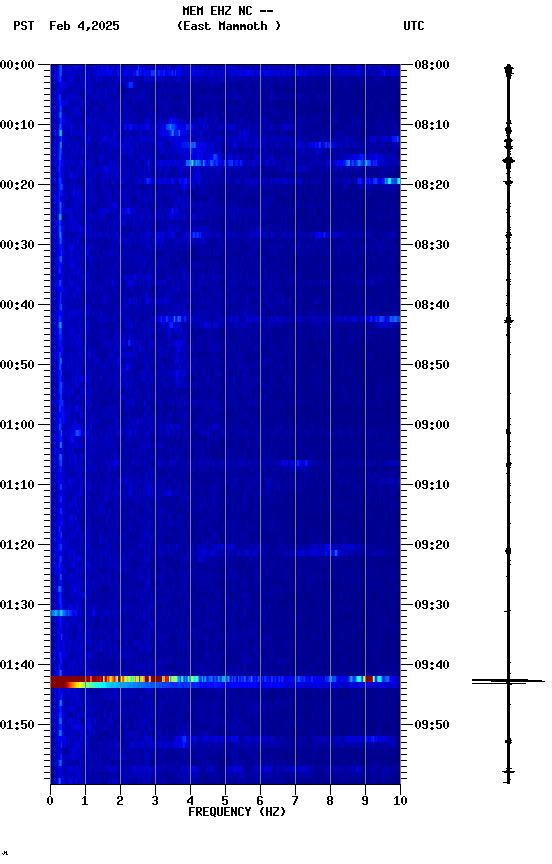Click the PST time label 00:50
The image size is (552, 864).
[x=17, y=365]
